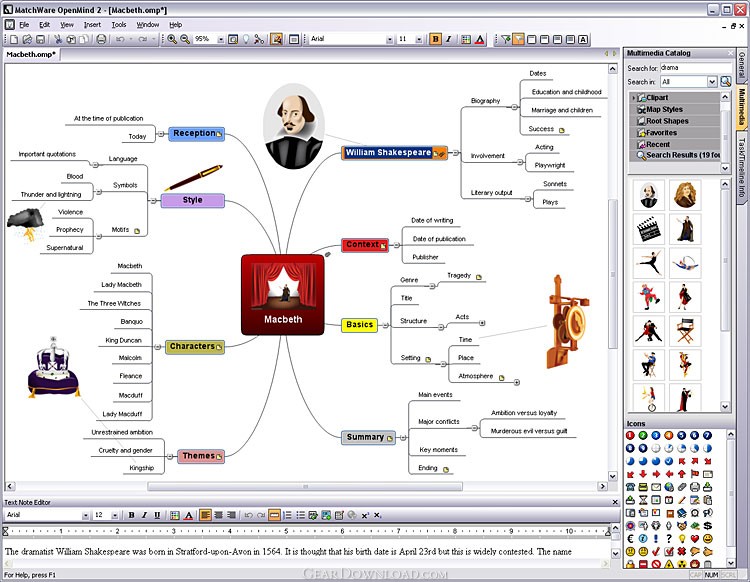Click the New document icon in toolbar
Screen dimensions: 750x582
[14, 40]
